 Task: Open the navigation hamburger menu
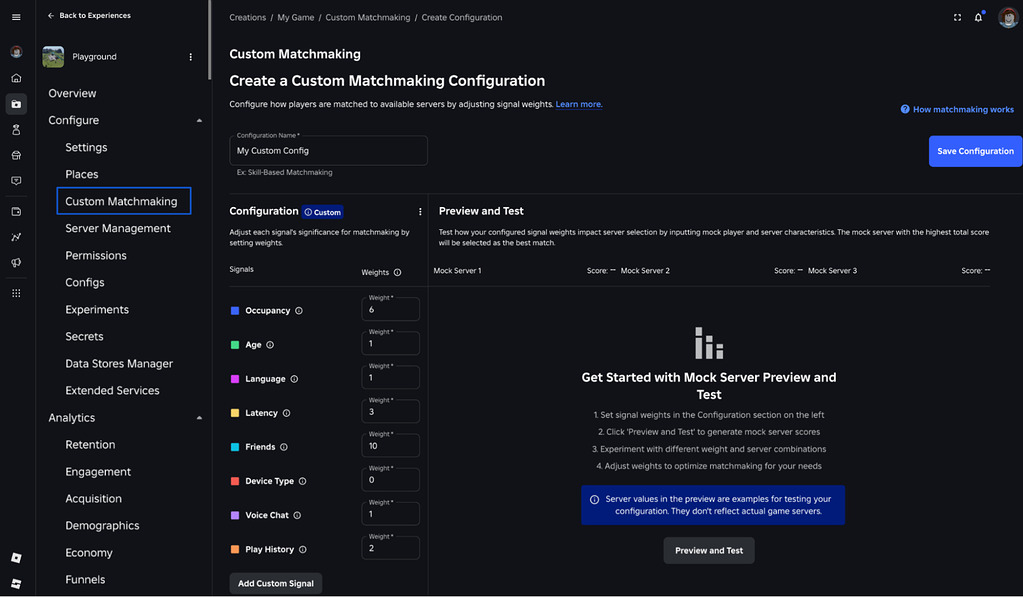15,15
